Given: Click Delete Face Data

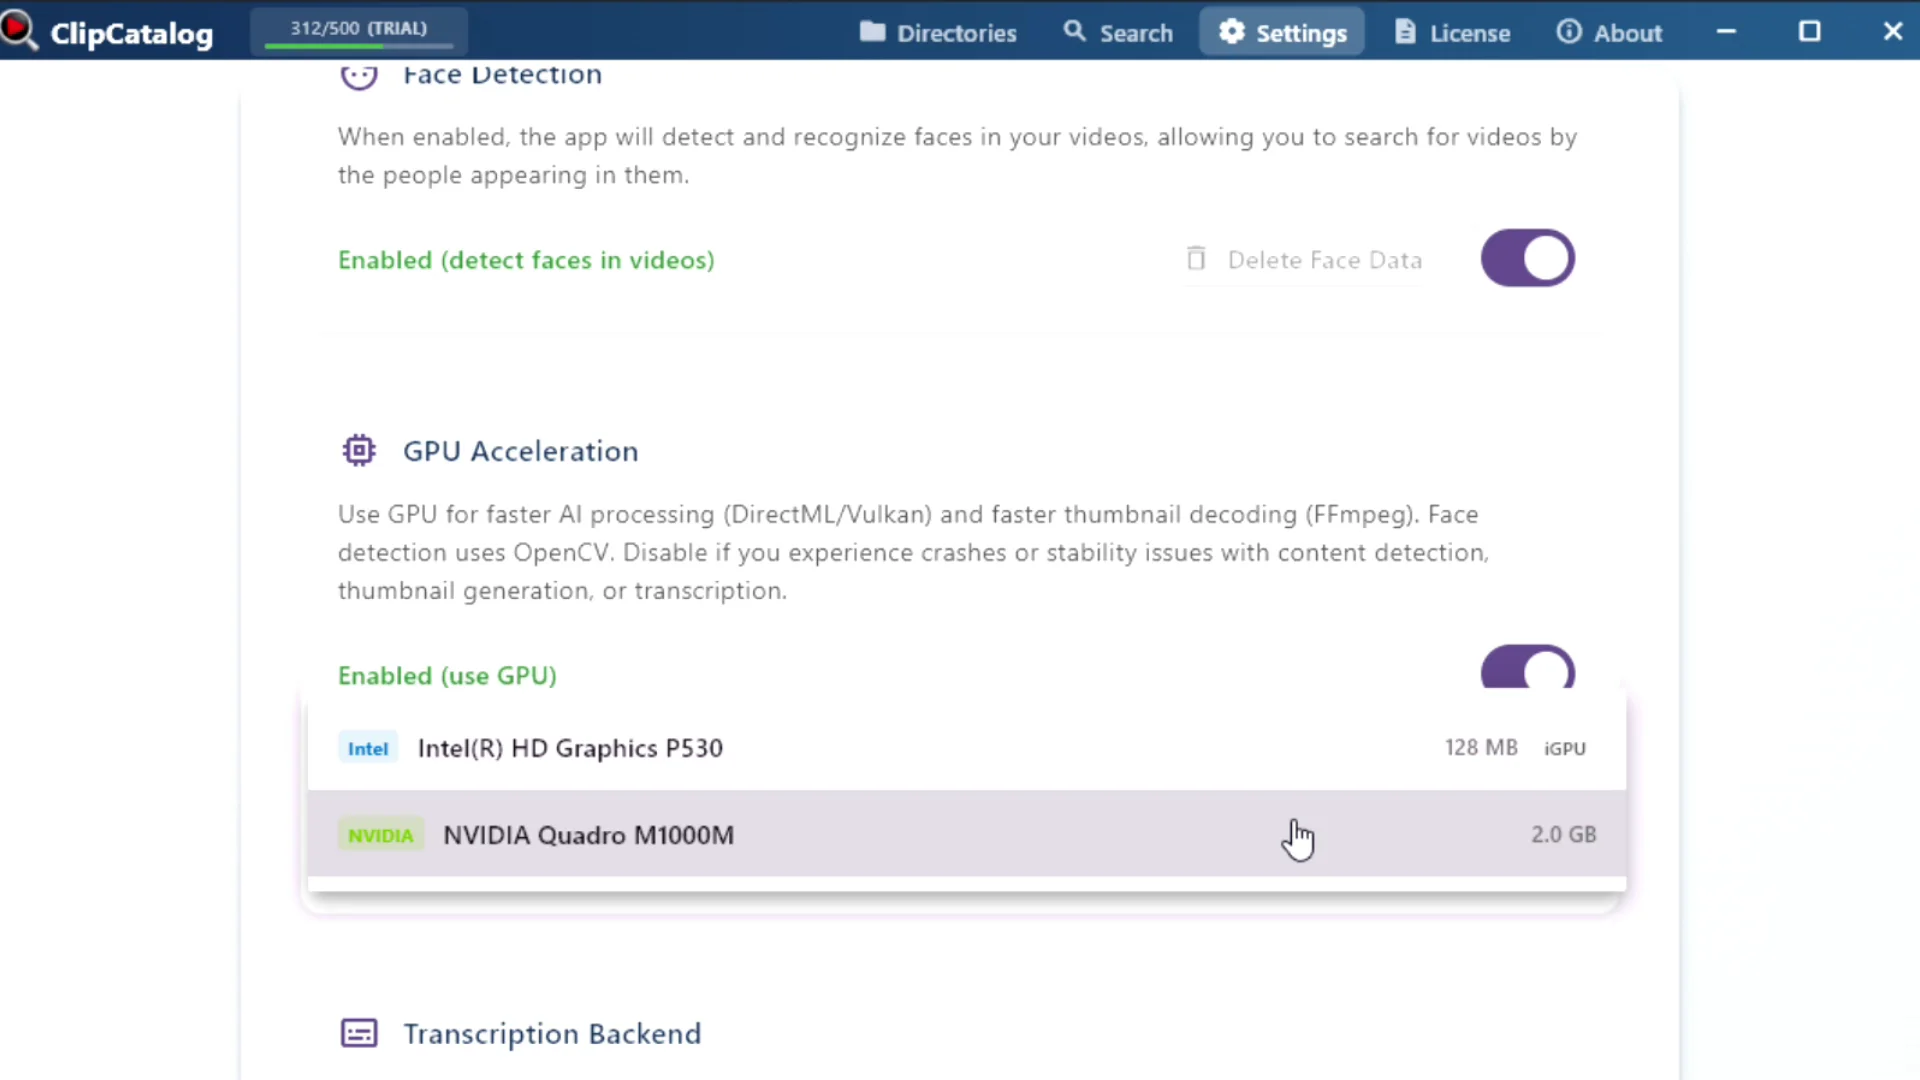Looking at the screenshot, I should (x=1305, y=259).
